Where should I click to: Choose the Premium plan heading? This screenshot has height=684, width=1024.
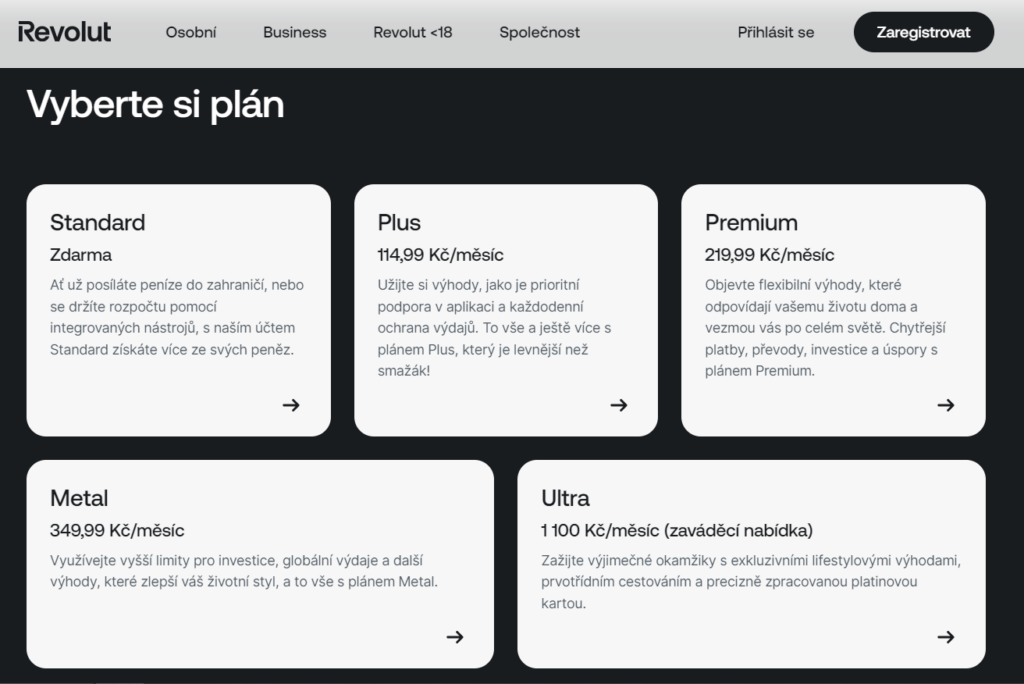click(751, 222)
